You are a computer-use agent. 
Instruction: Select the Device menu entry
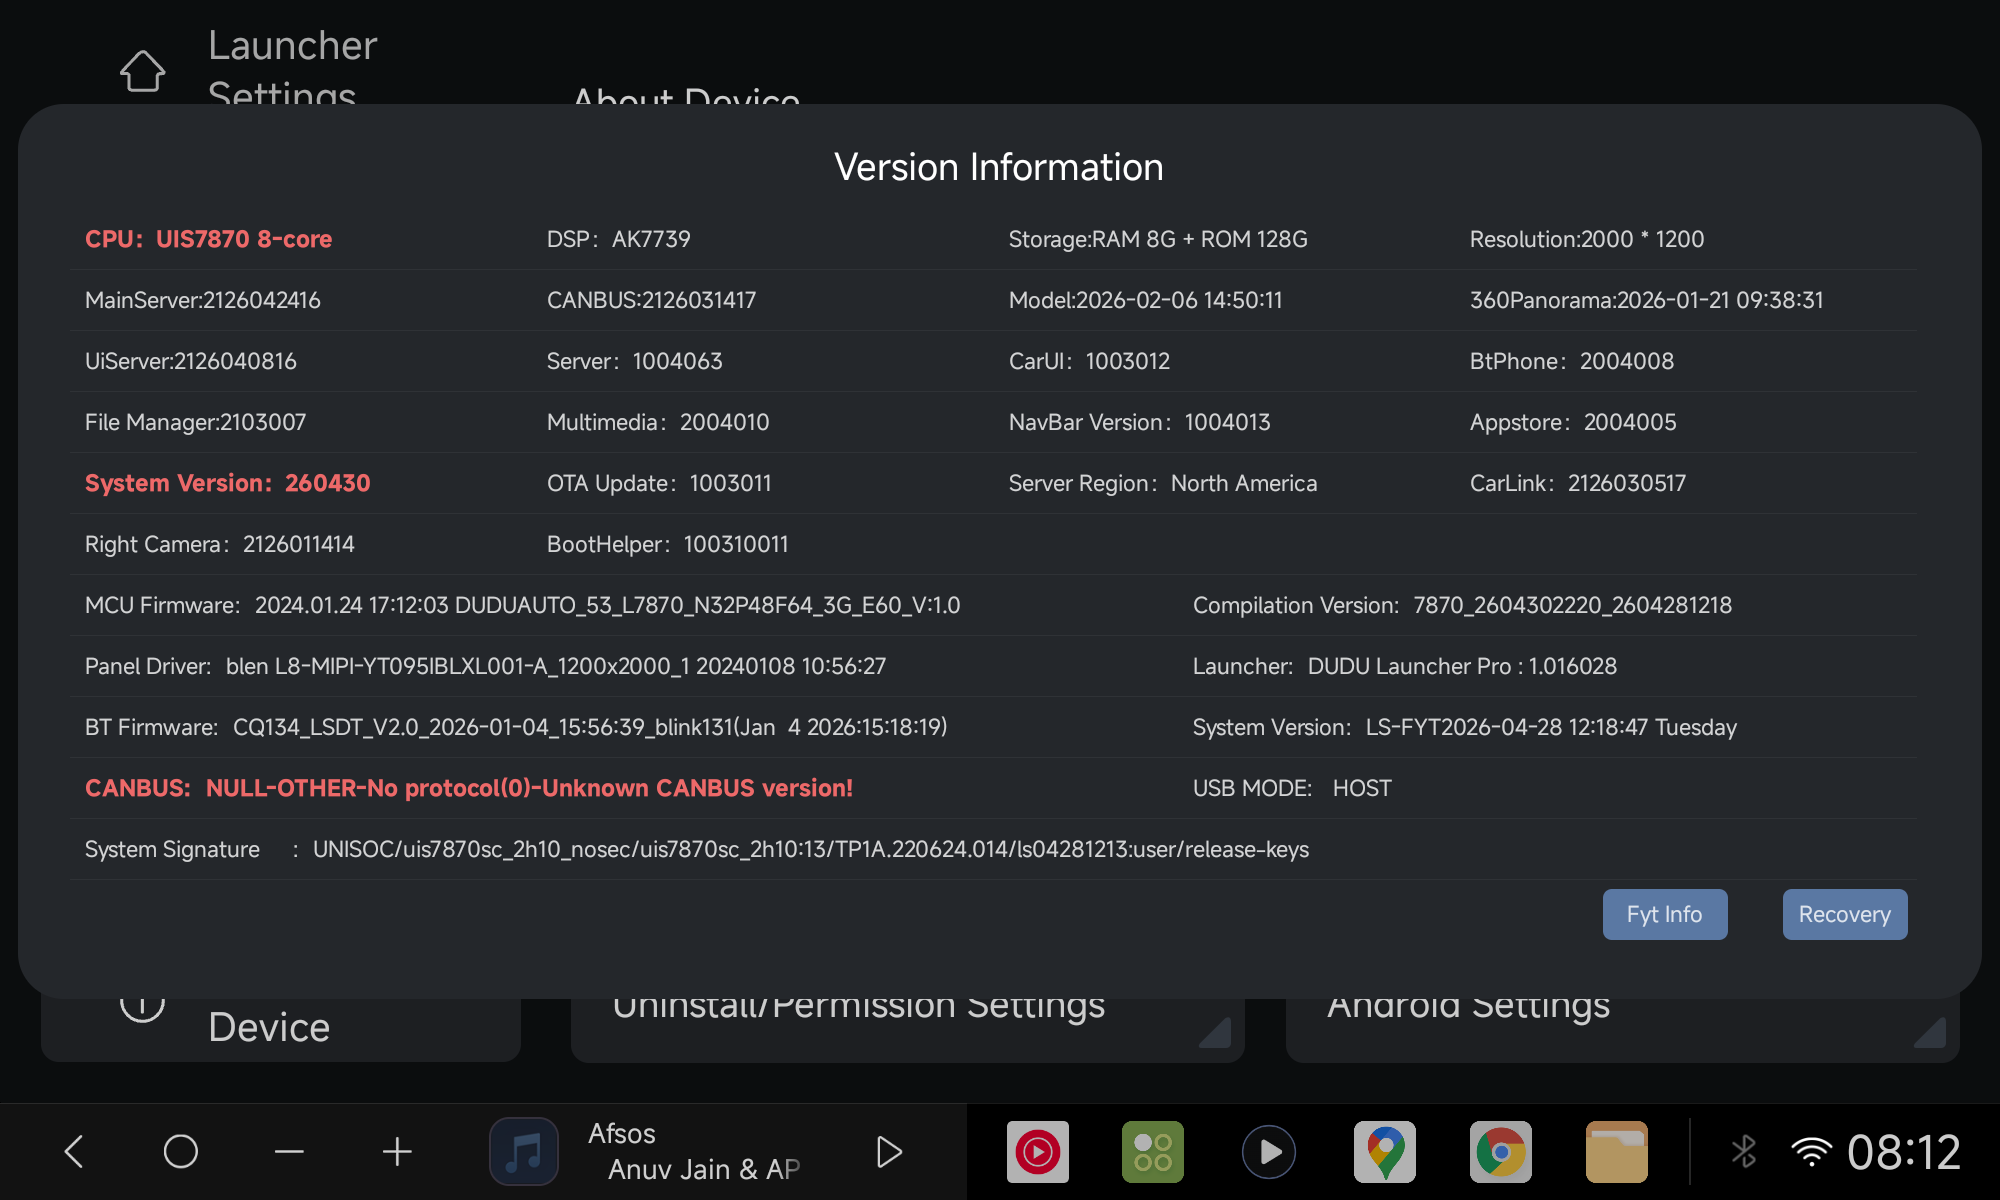coord(281,1029)
